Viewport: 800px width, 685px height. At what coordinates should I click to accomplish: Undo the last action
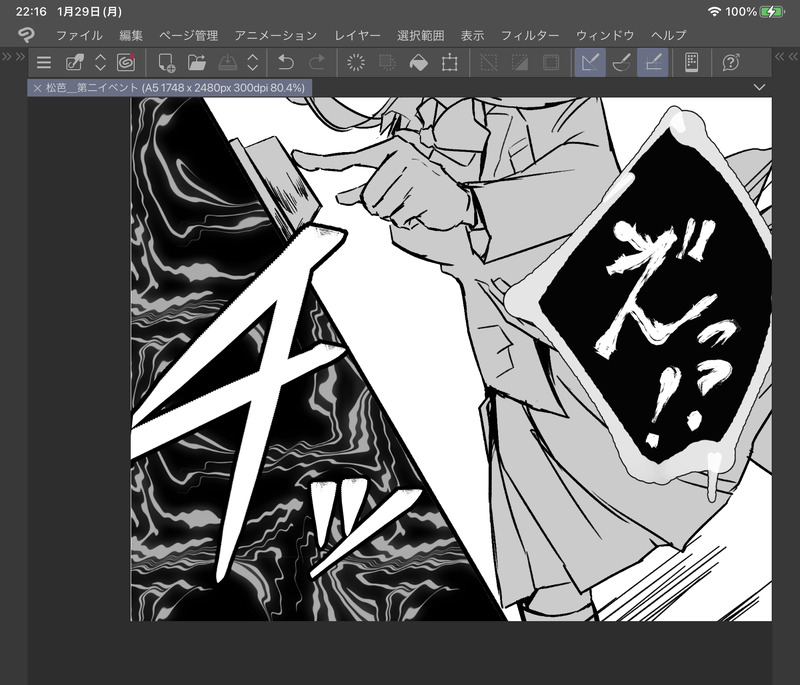[286, 63]
